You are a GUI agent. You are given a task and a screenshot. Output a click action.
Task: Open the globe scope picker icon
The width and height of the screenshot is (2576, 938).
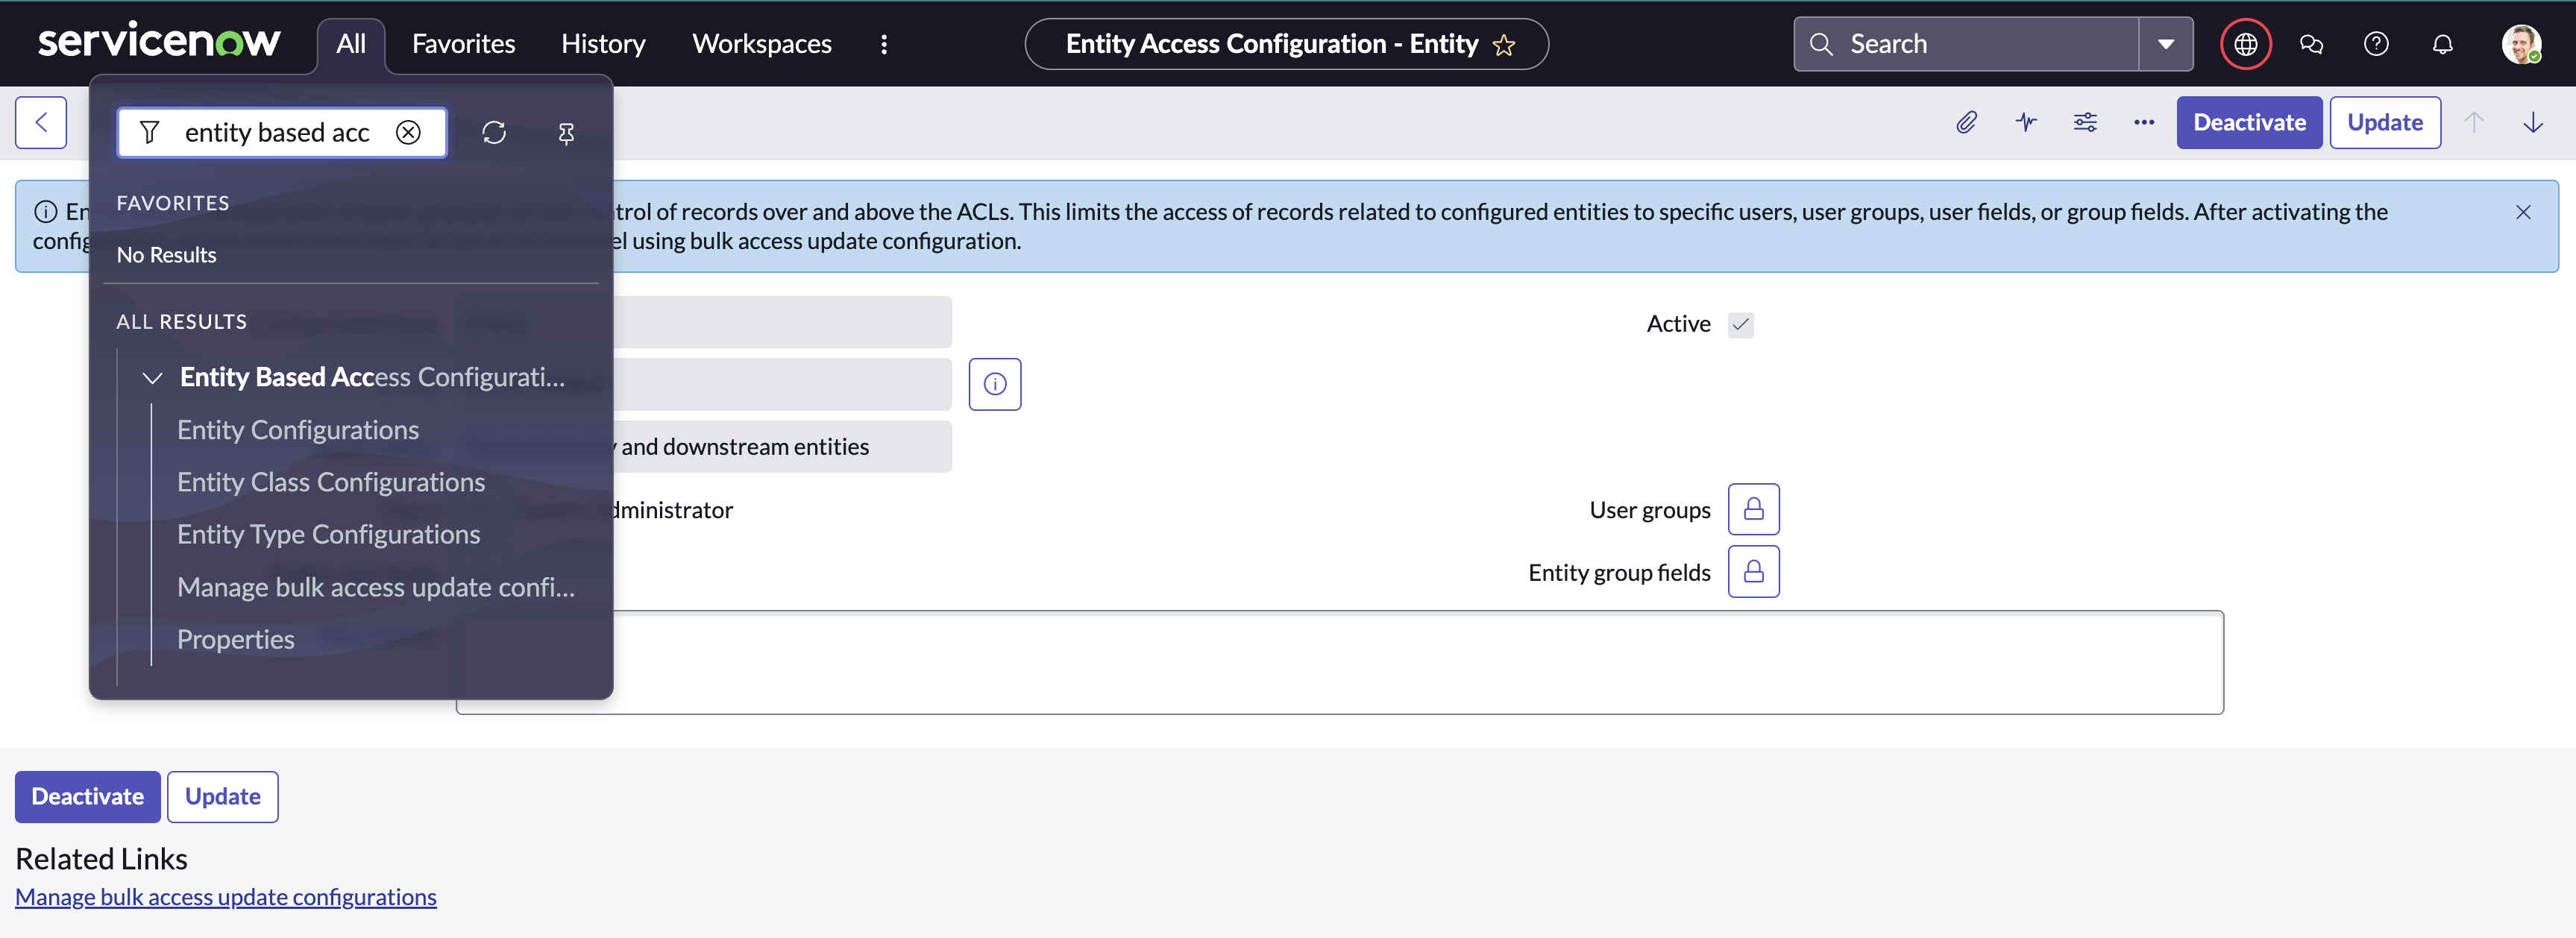(2245, 44)
